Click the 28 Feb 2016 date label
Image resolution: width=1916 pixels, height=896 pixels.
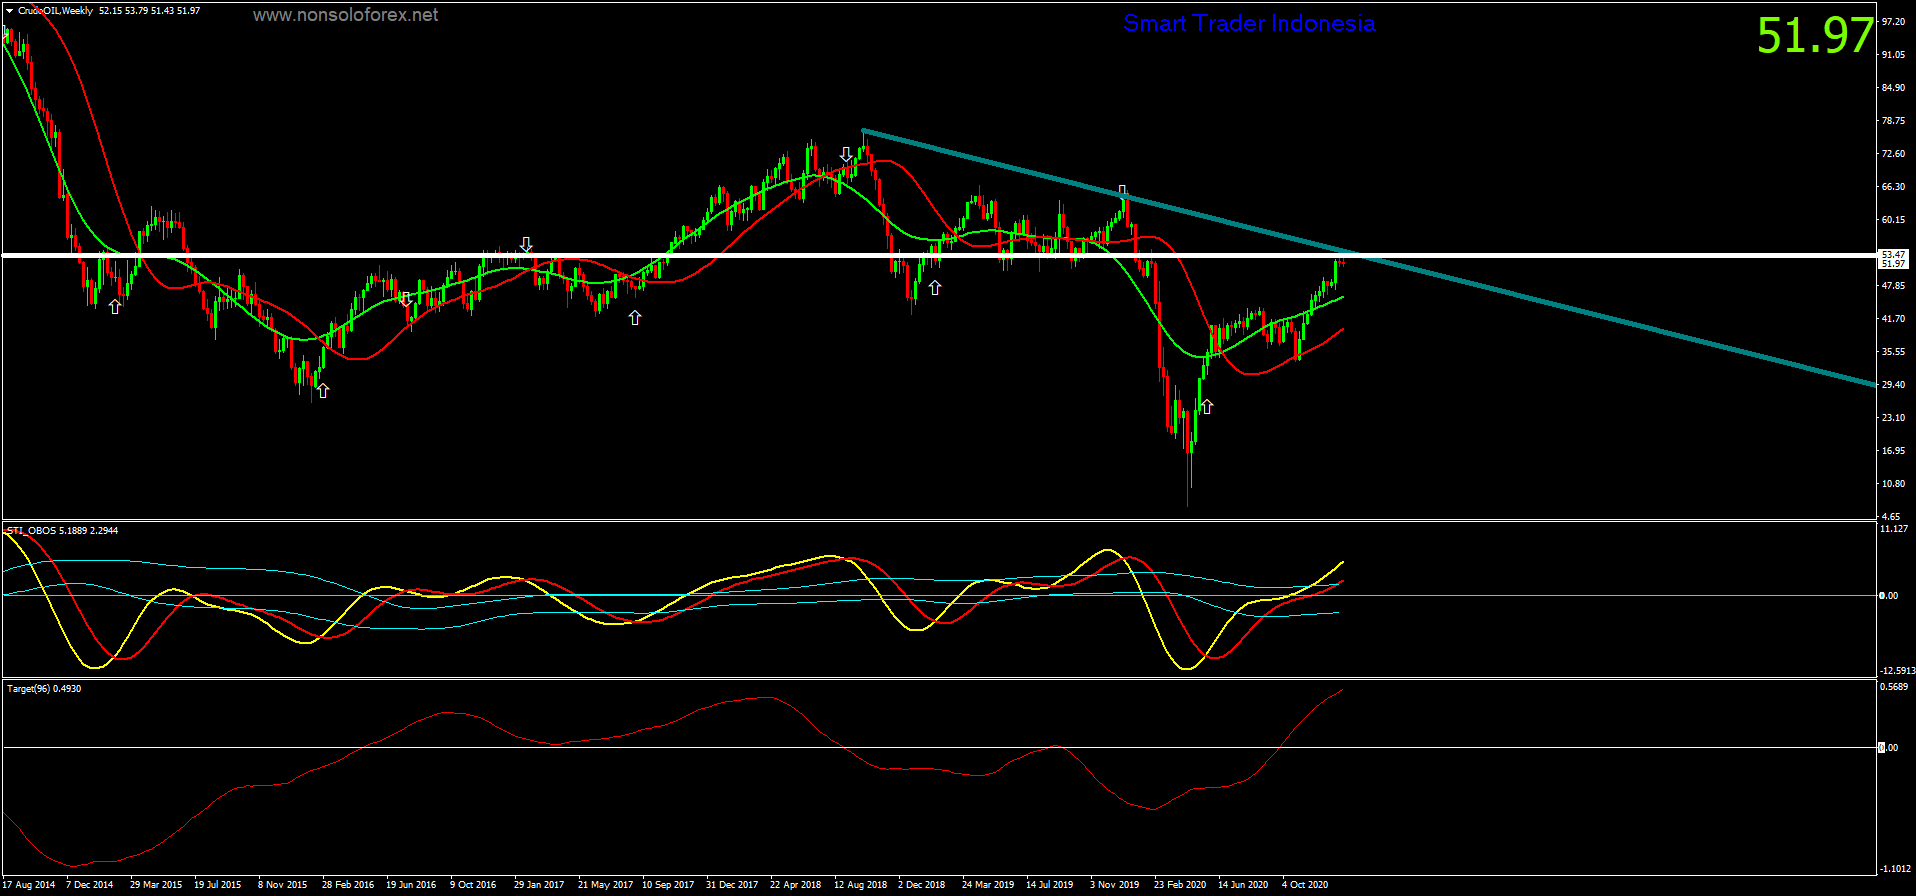coord(348,885)
